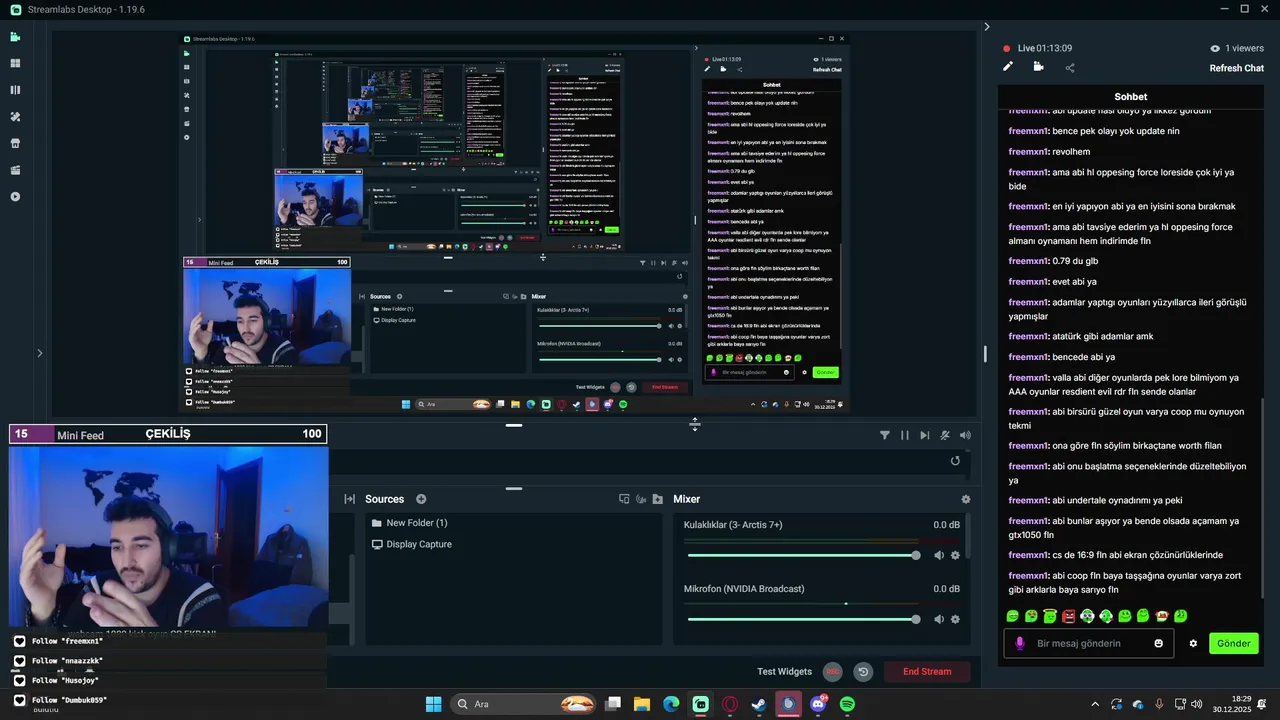Image resolution: width=1280 pixels, height=720 pixels.
Task: Open File Explorer from the taskbar
Action: [642, 704]
